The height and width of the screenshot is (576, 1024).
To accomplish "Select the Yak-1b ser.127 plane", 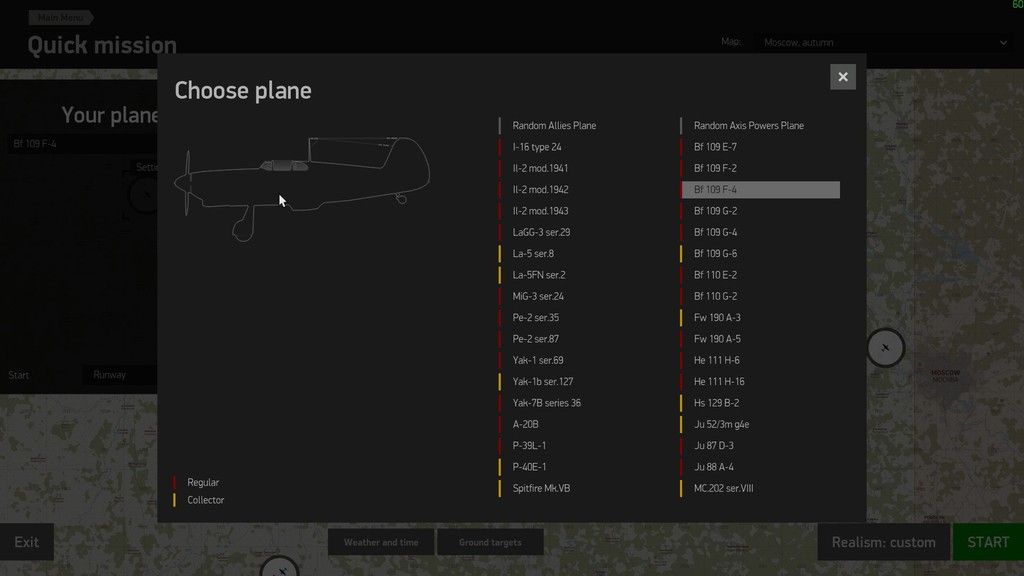I will click(542, 382).
